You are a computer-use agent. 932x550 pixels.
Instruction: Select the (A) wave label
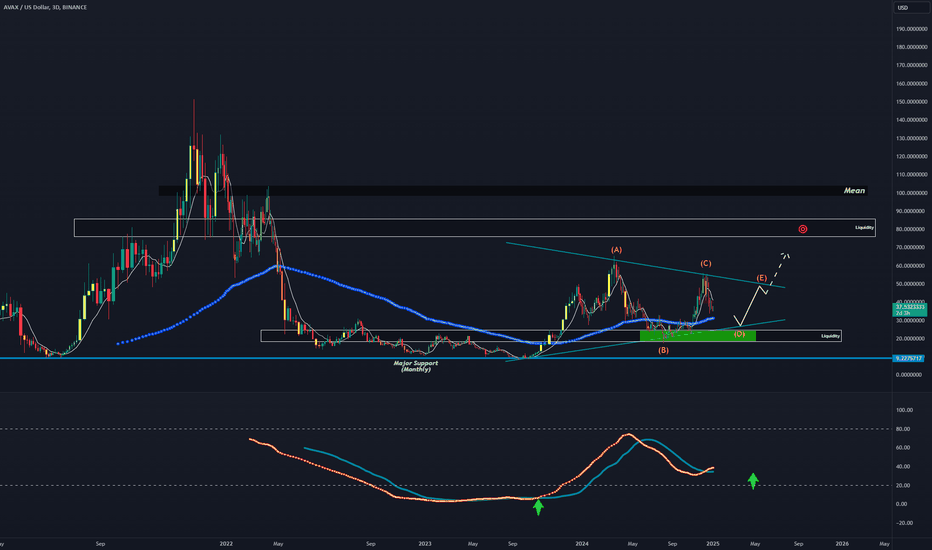pos(616,250)
